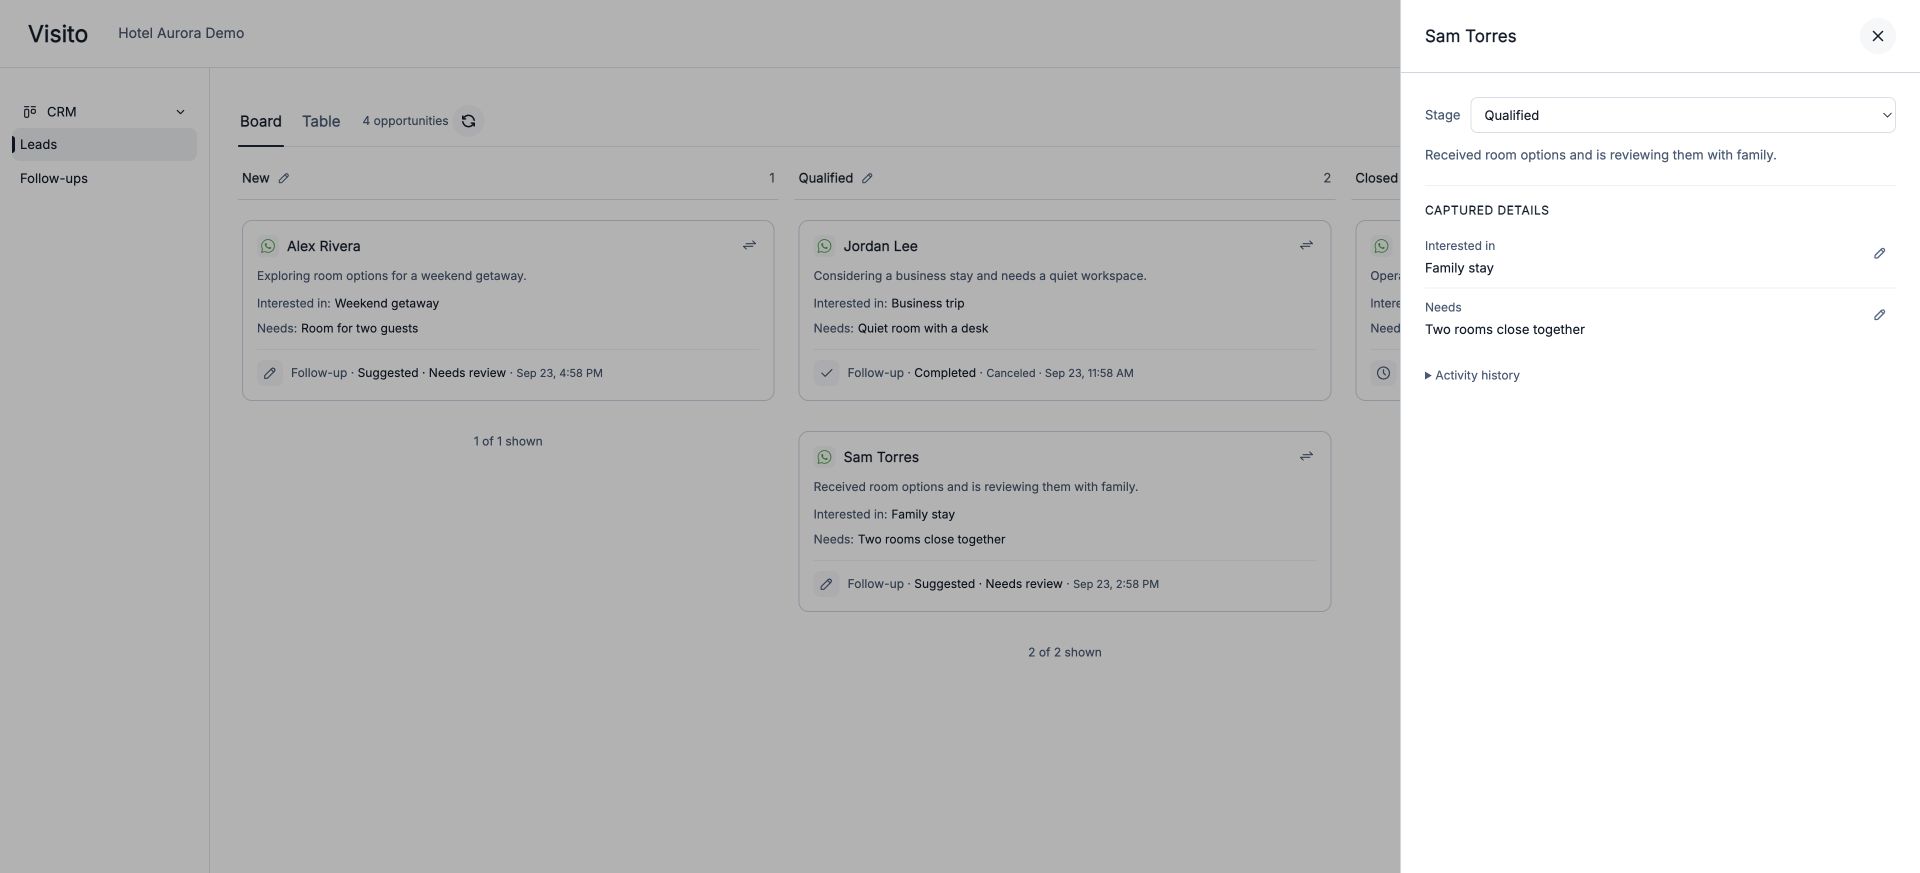Image resolution: width=1920 pixels, height=873 pixels.
Task: Click the Visito logo
Action: (x=58, y=34)
